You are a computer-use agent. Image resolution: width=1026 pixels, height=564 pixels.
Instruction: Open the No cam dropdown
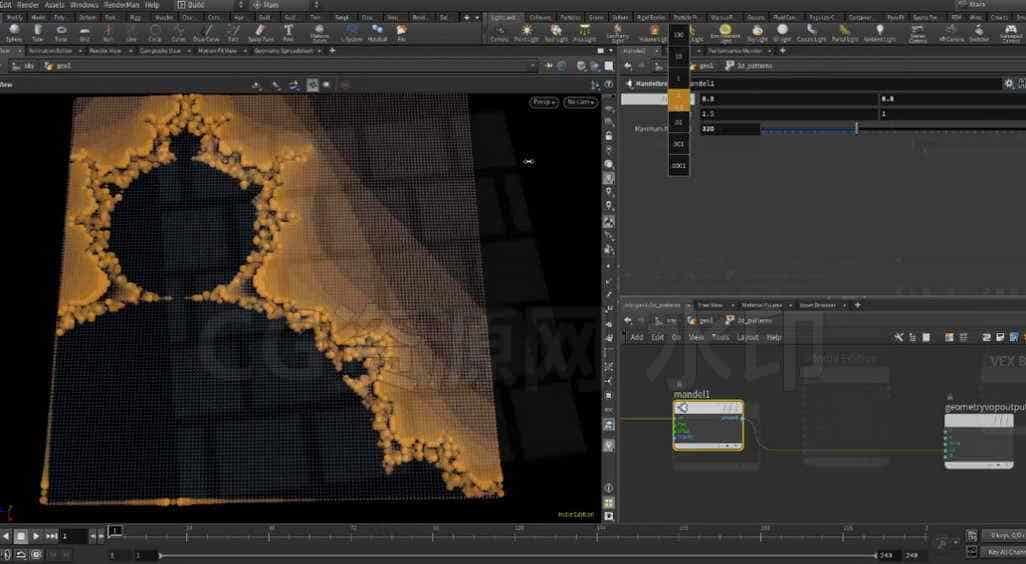[580, 102]
